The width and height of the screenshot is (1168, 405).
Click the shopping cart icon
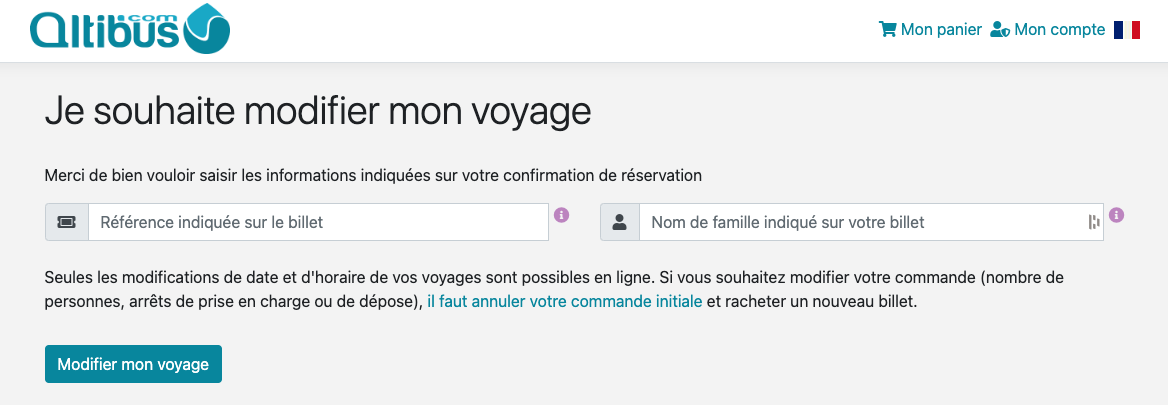(x=887, y=30)
